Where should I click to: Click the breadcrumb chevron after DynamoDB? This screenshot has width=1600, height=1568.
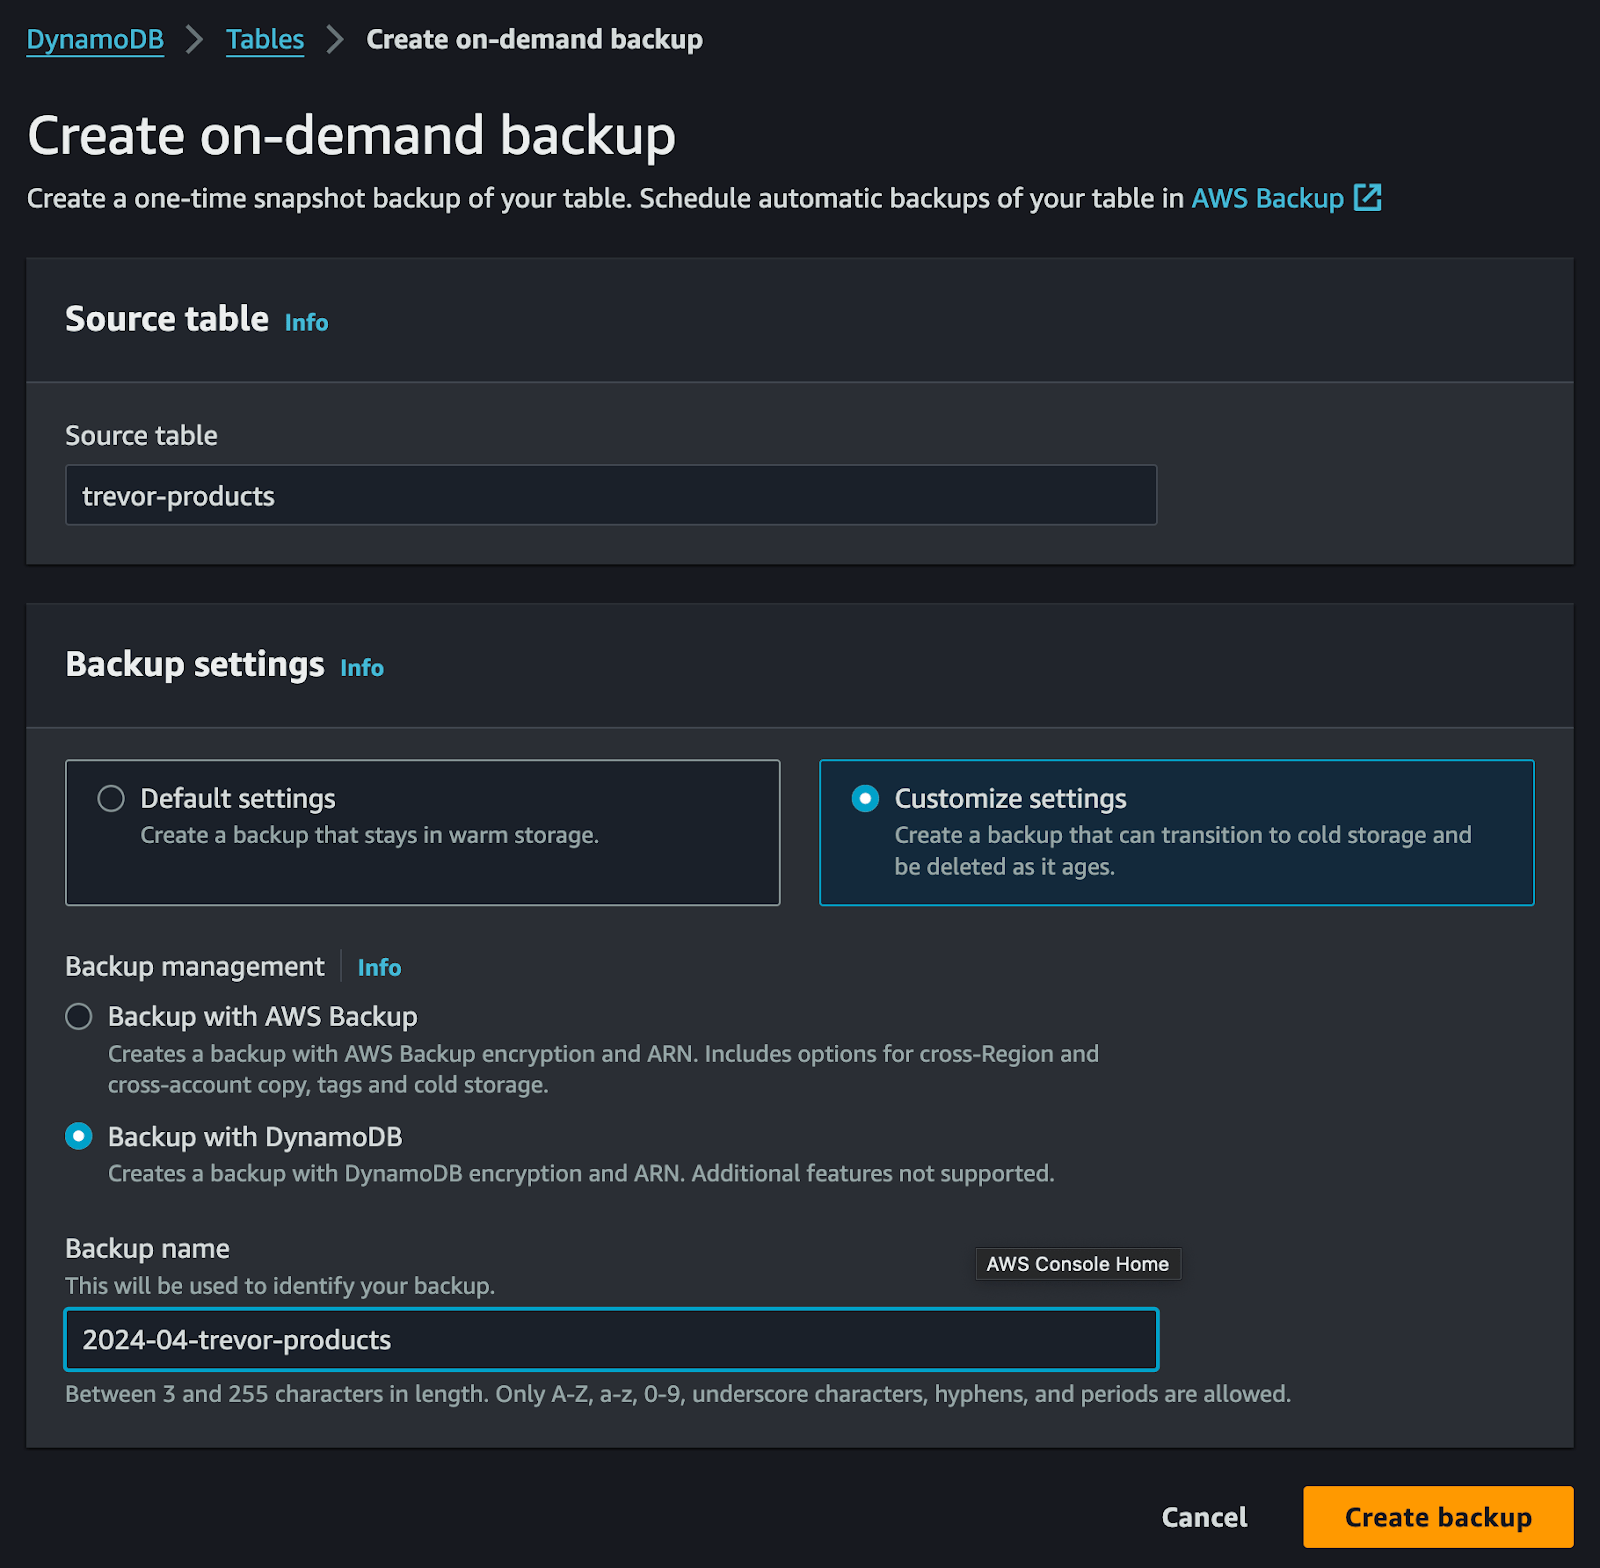pos(192,40)
